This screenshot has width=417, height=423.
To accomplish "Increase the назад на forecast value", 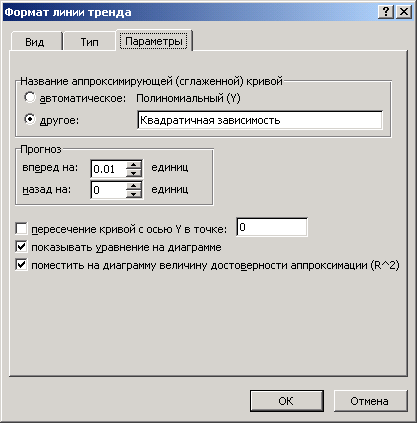I will [x=134, y=186].
